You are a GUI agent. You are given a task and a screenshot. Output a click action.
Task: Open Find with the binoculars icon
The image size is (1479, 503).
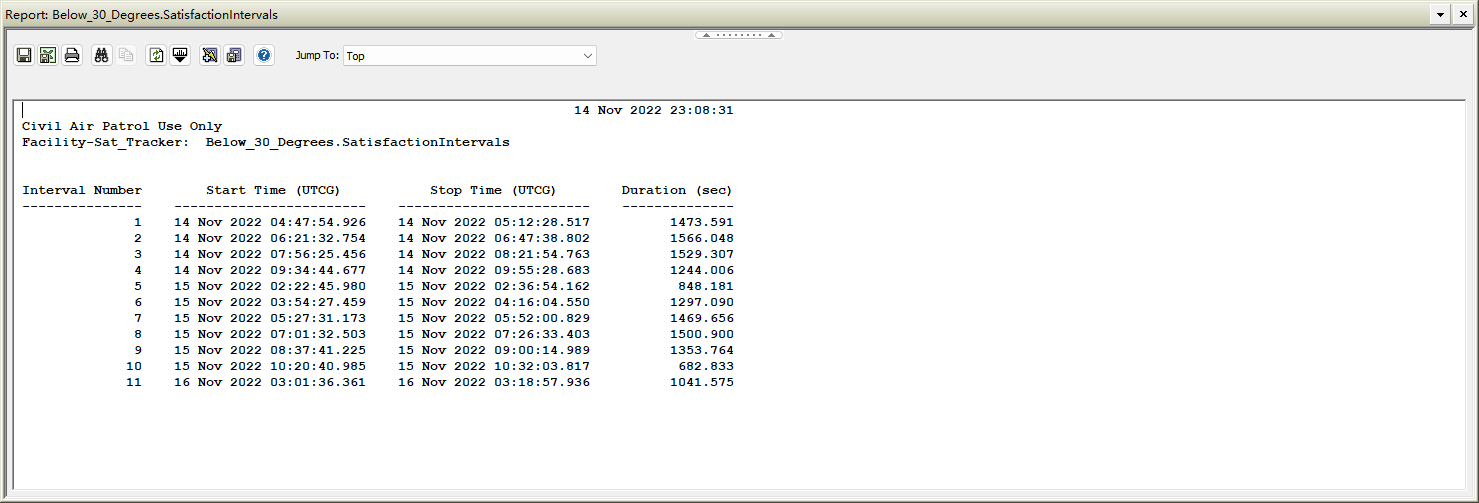point(101,56)
